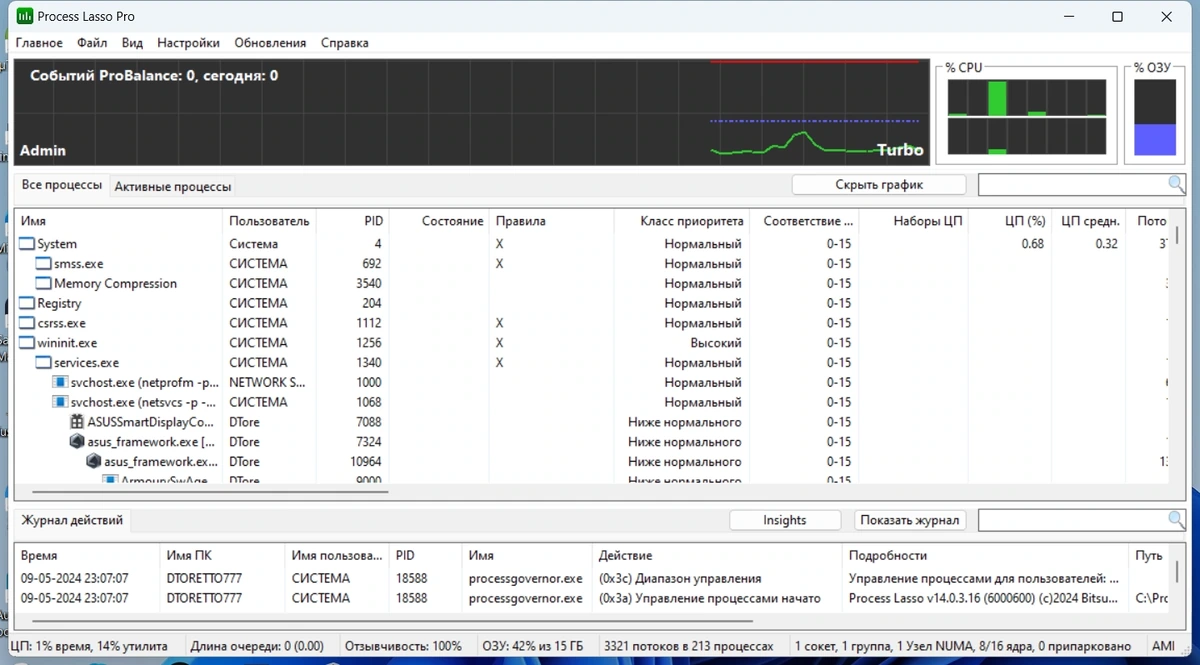Sort by the ЦП (%) column header
1200x665 pixels.
coord(1009,221)
